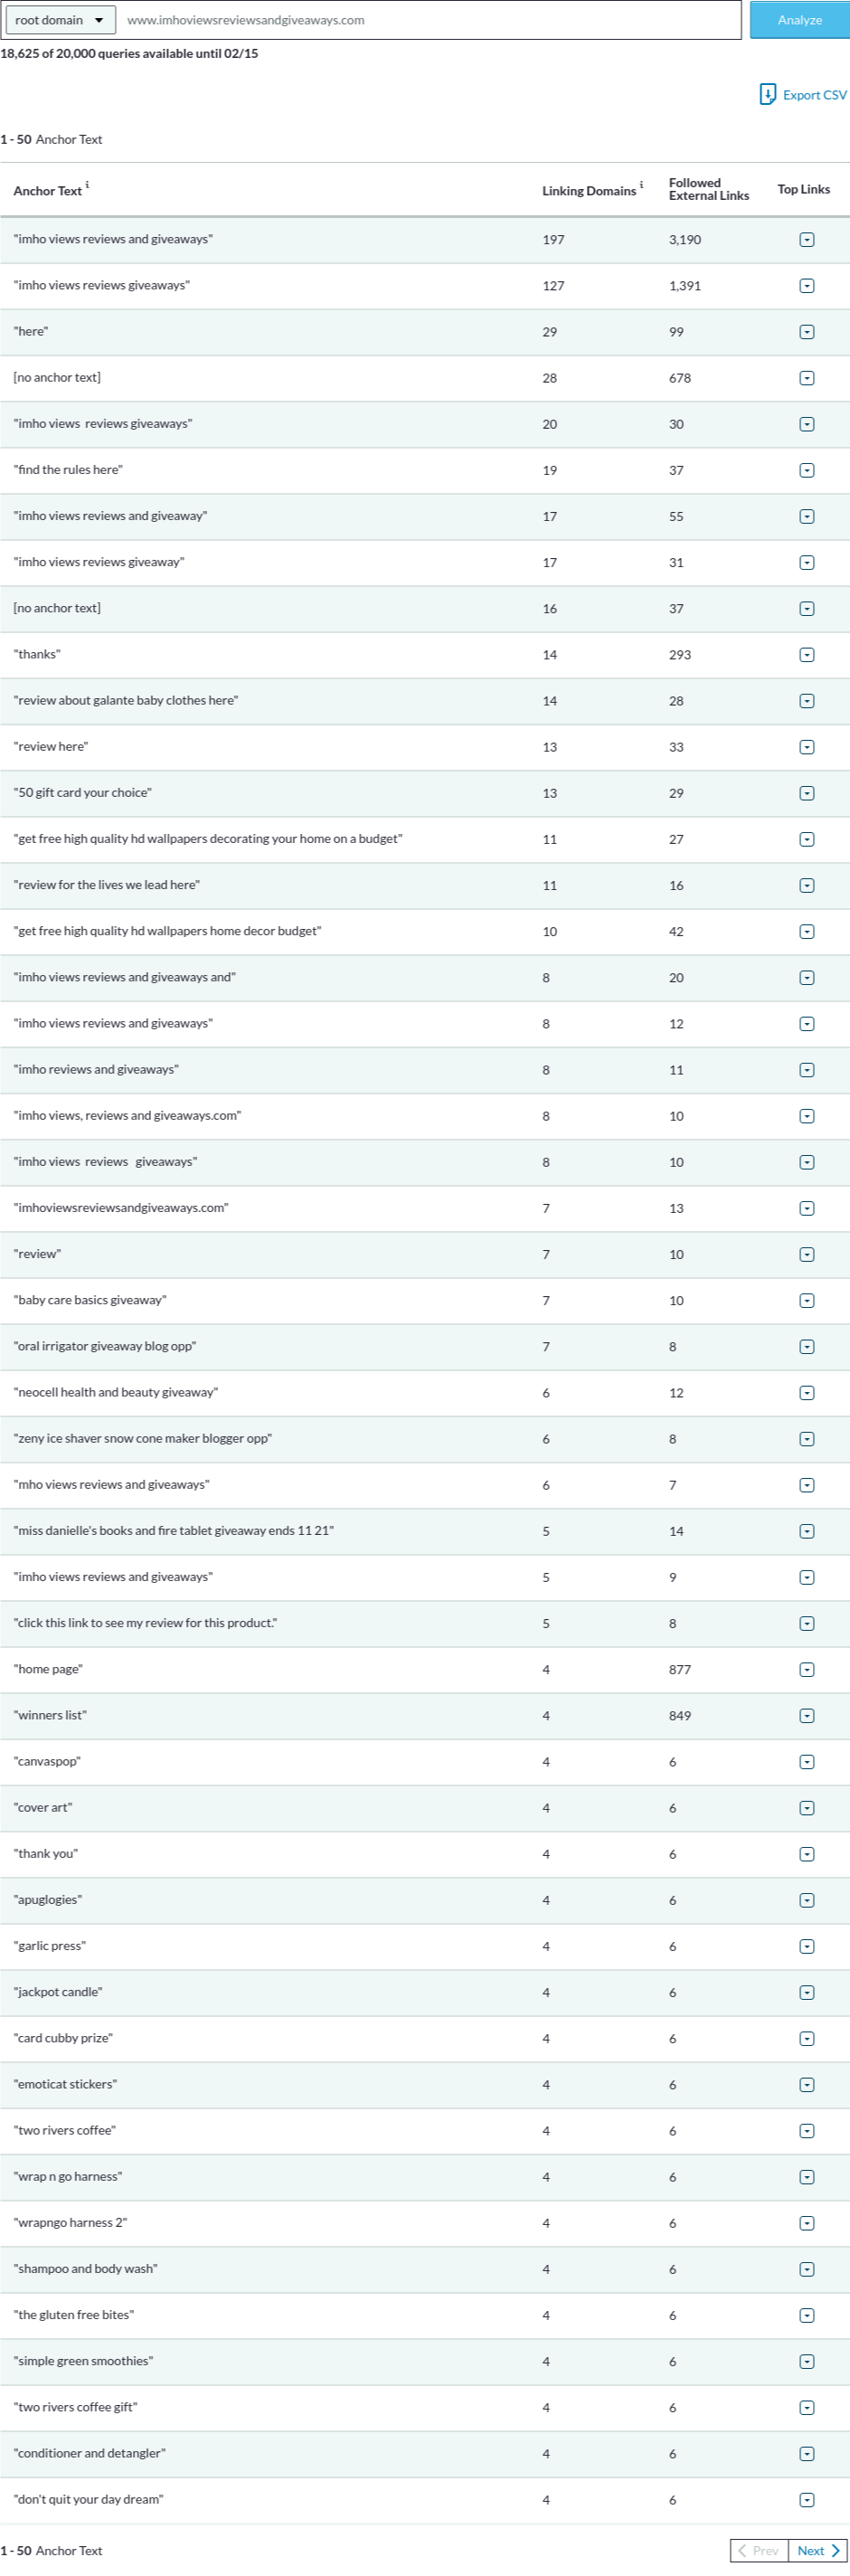Expand top links for "winners list"

pyautogui.click(x=806, y=1716)
